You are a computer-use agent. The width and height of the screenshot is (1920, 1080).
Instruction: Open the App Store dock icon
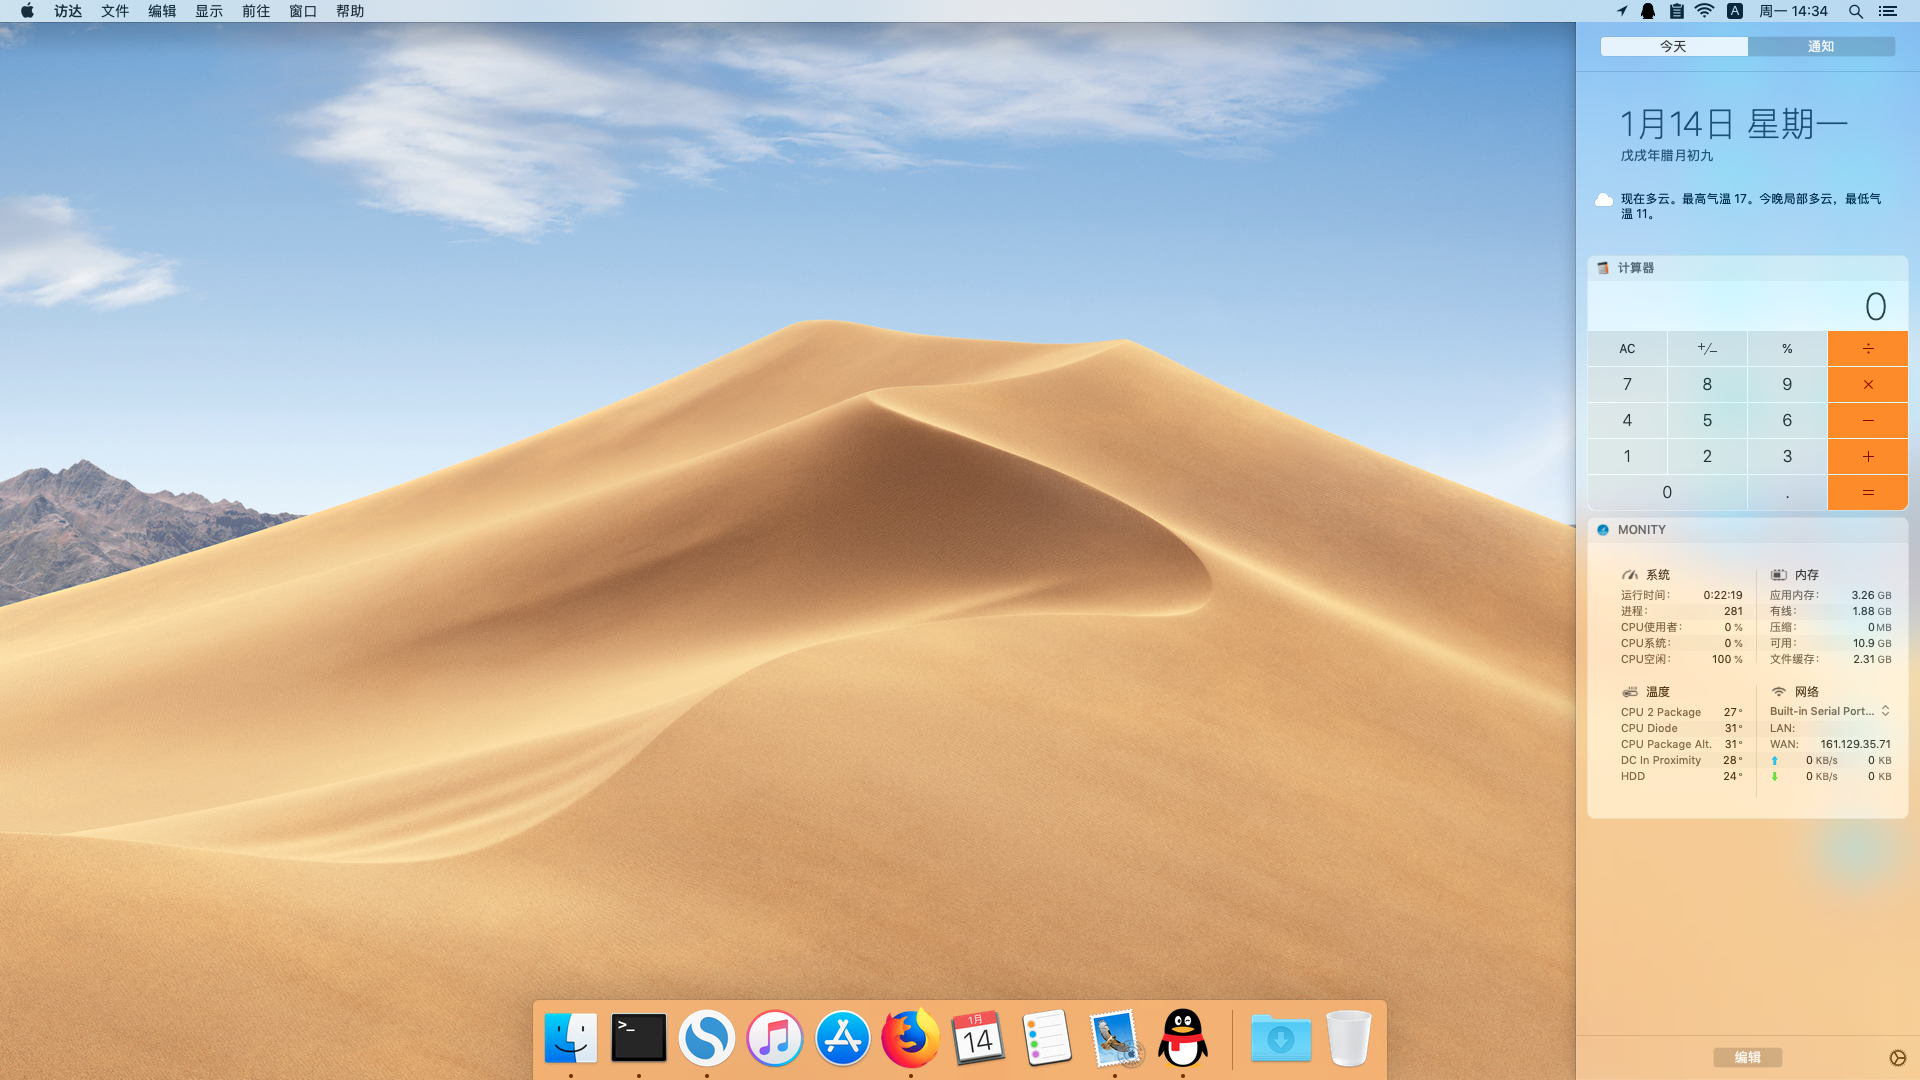click(x=842, y=1038)
